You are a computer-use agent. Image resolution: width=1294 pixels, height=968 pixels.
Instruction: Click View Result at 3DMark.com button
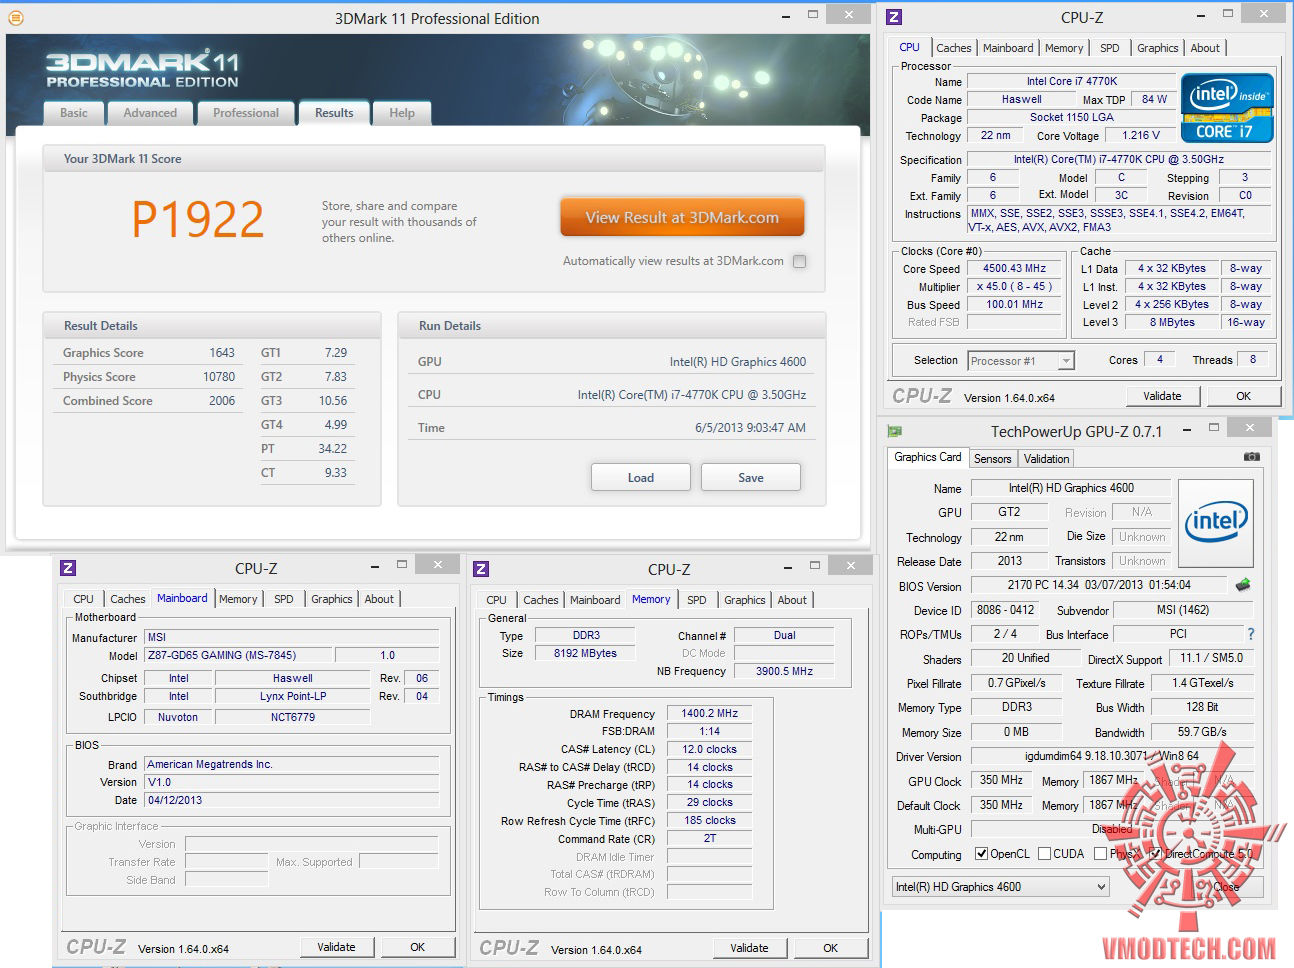(x=682, y=217)
